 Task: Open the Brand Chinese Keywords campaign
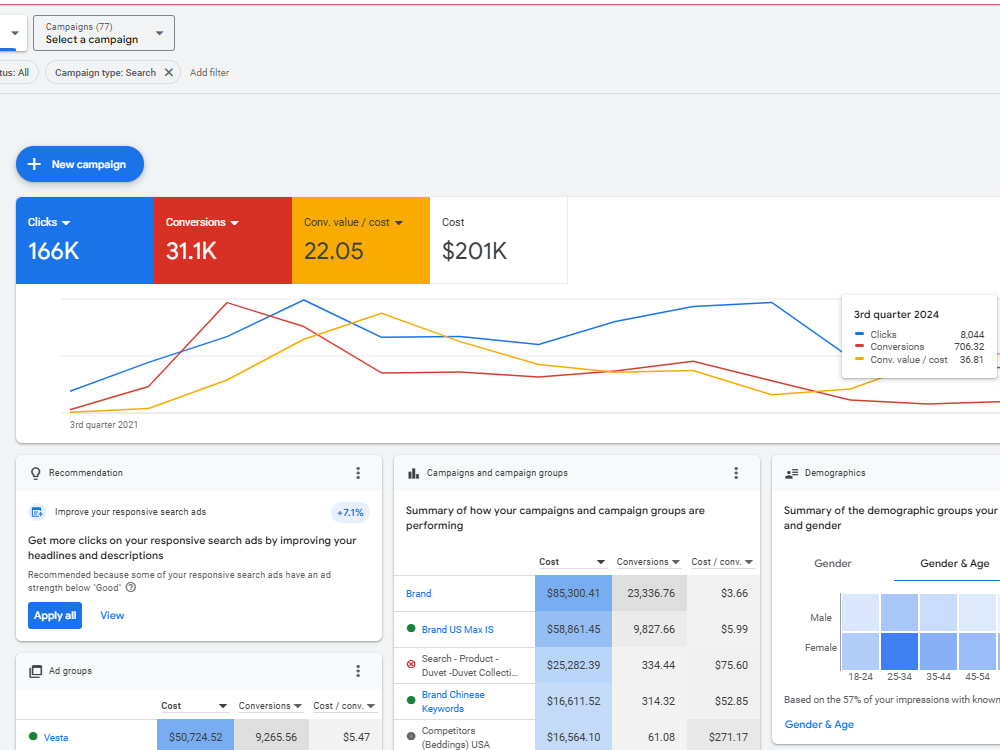pos(453,702)
